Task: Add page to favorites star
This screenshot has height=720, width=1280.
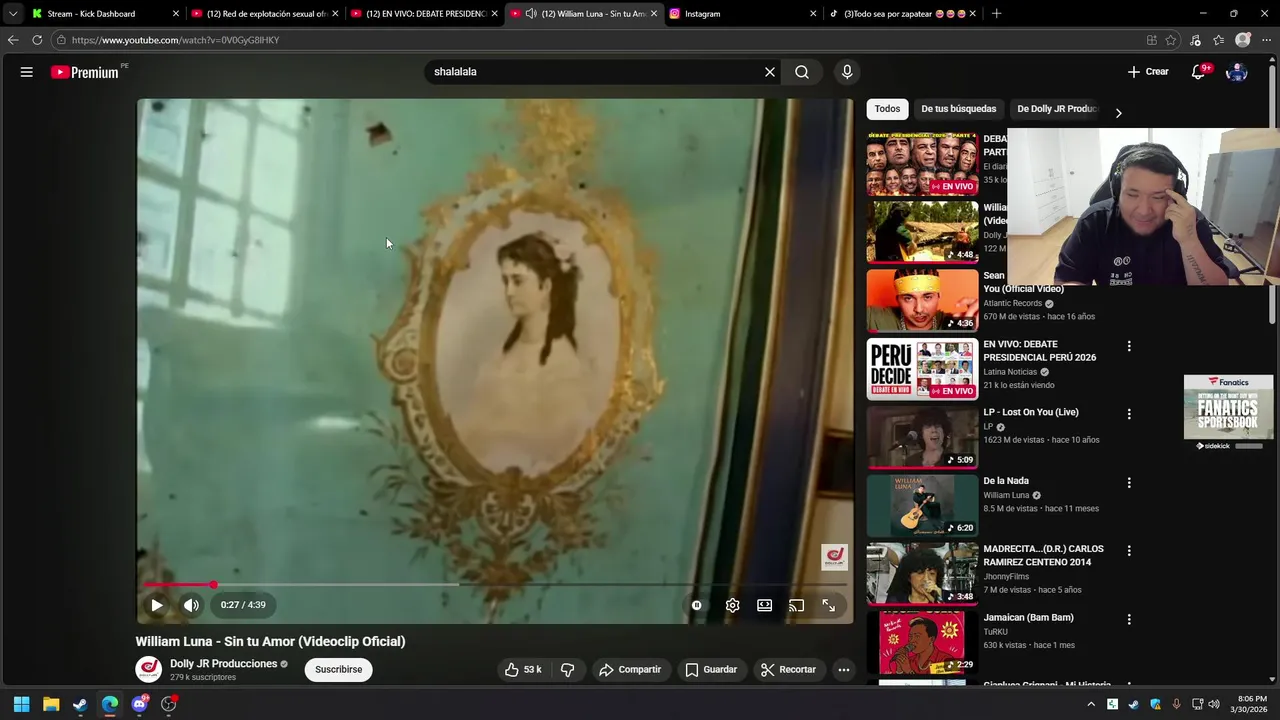Action: click(1171, 40)
